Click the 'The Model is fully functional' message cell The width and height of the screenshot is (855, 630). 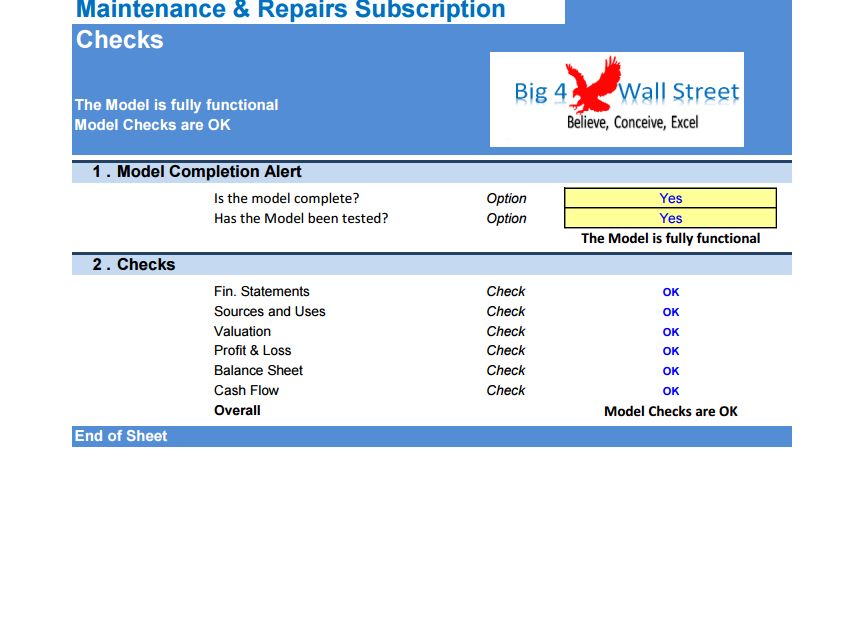tap(671, 238)
